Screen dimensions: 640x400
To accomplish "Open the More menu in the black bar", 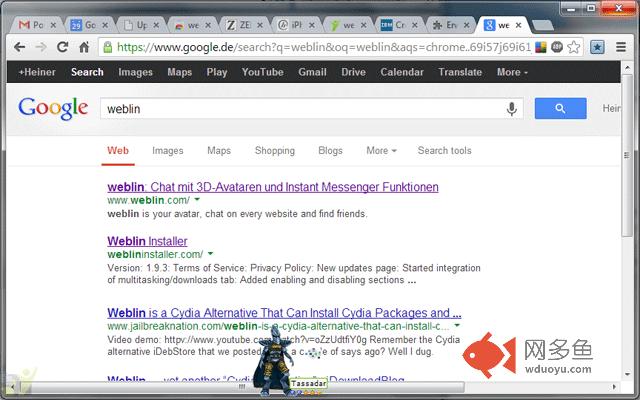I will pos(512,72).
